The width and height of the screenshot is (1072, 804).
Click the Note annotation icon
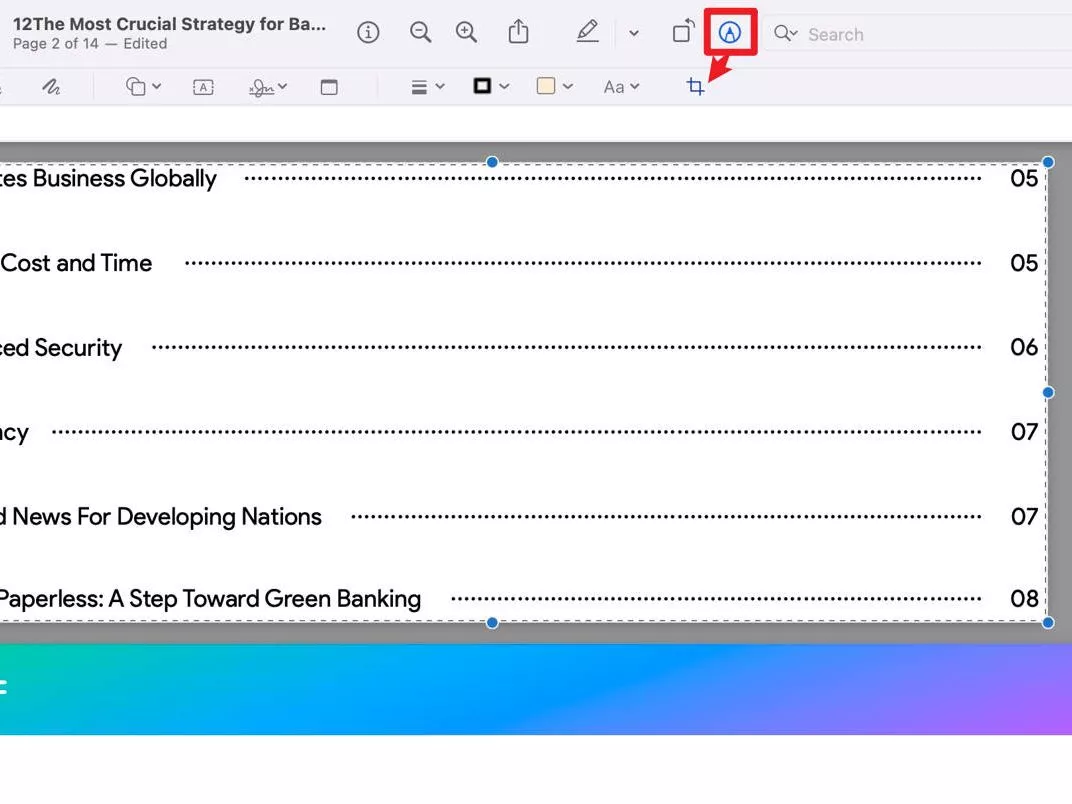click(329, 87)
